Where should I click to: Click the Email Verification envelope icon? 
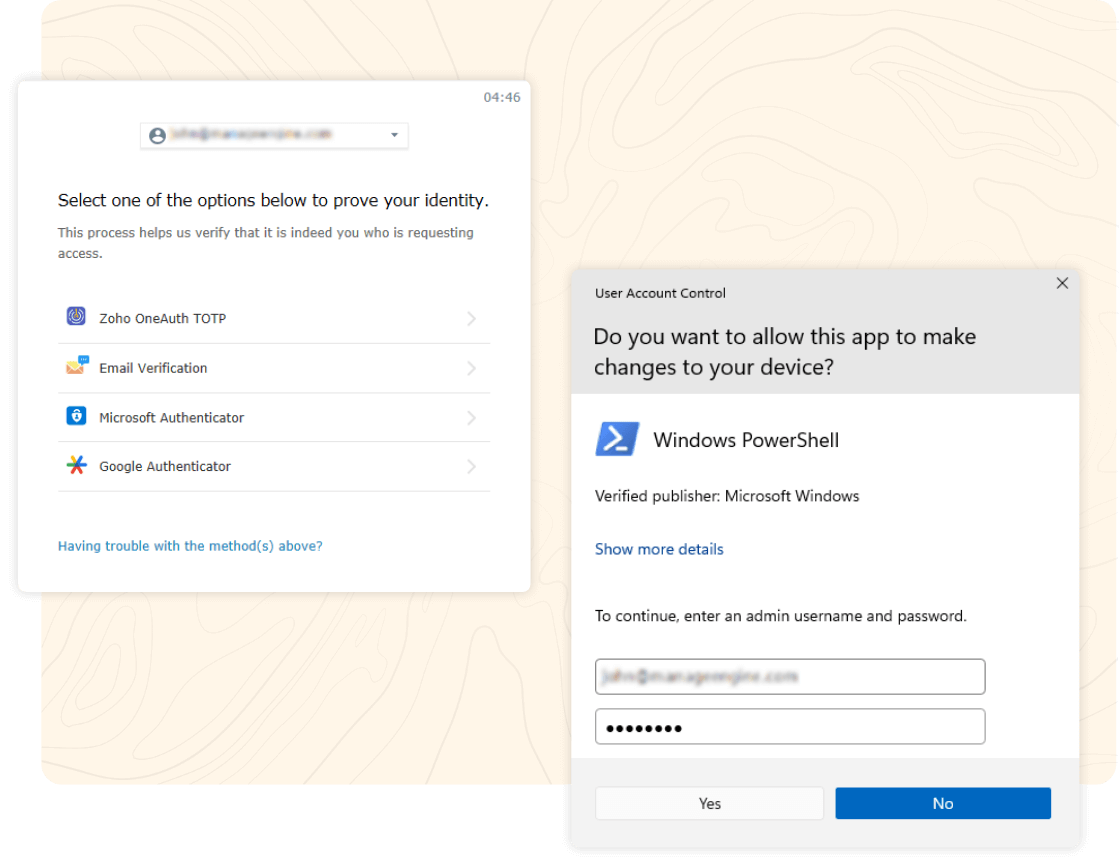click(76, 367)
